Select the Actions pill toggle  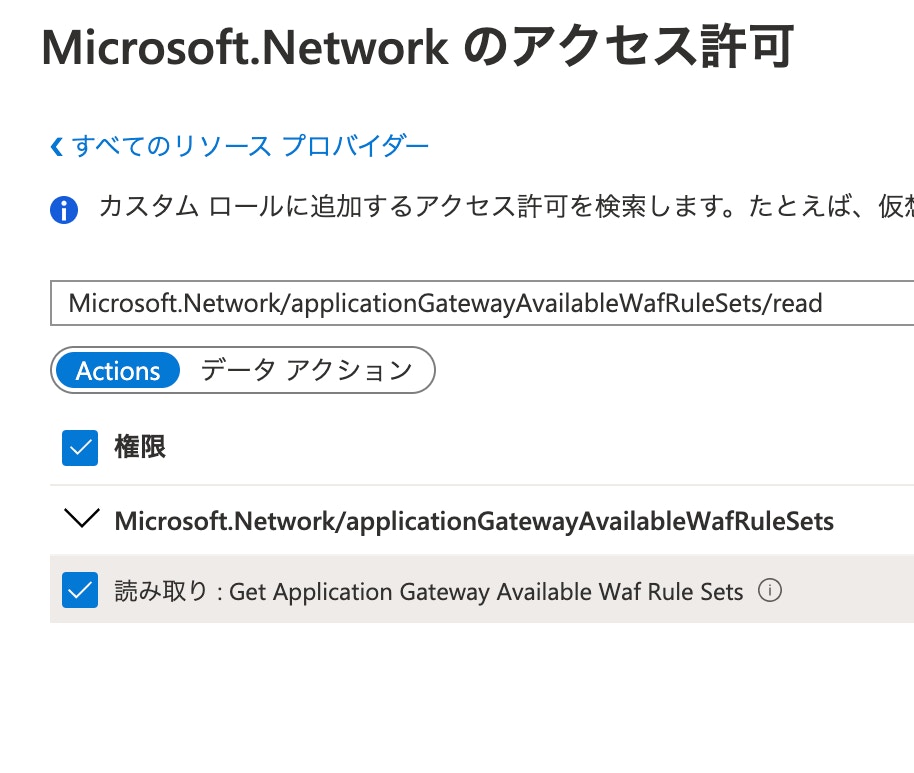[118, 371]
